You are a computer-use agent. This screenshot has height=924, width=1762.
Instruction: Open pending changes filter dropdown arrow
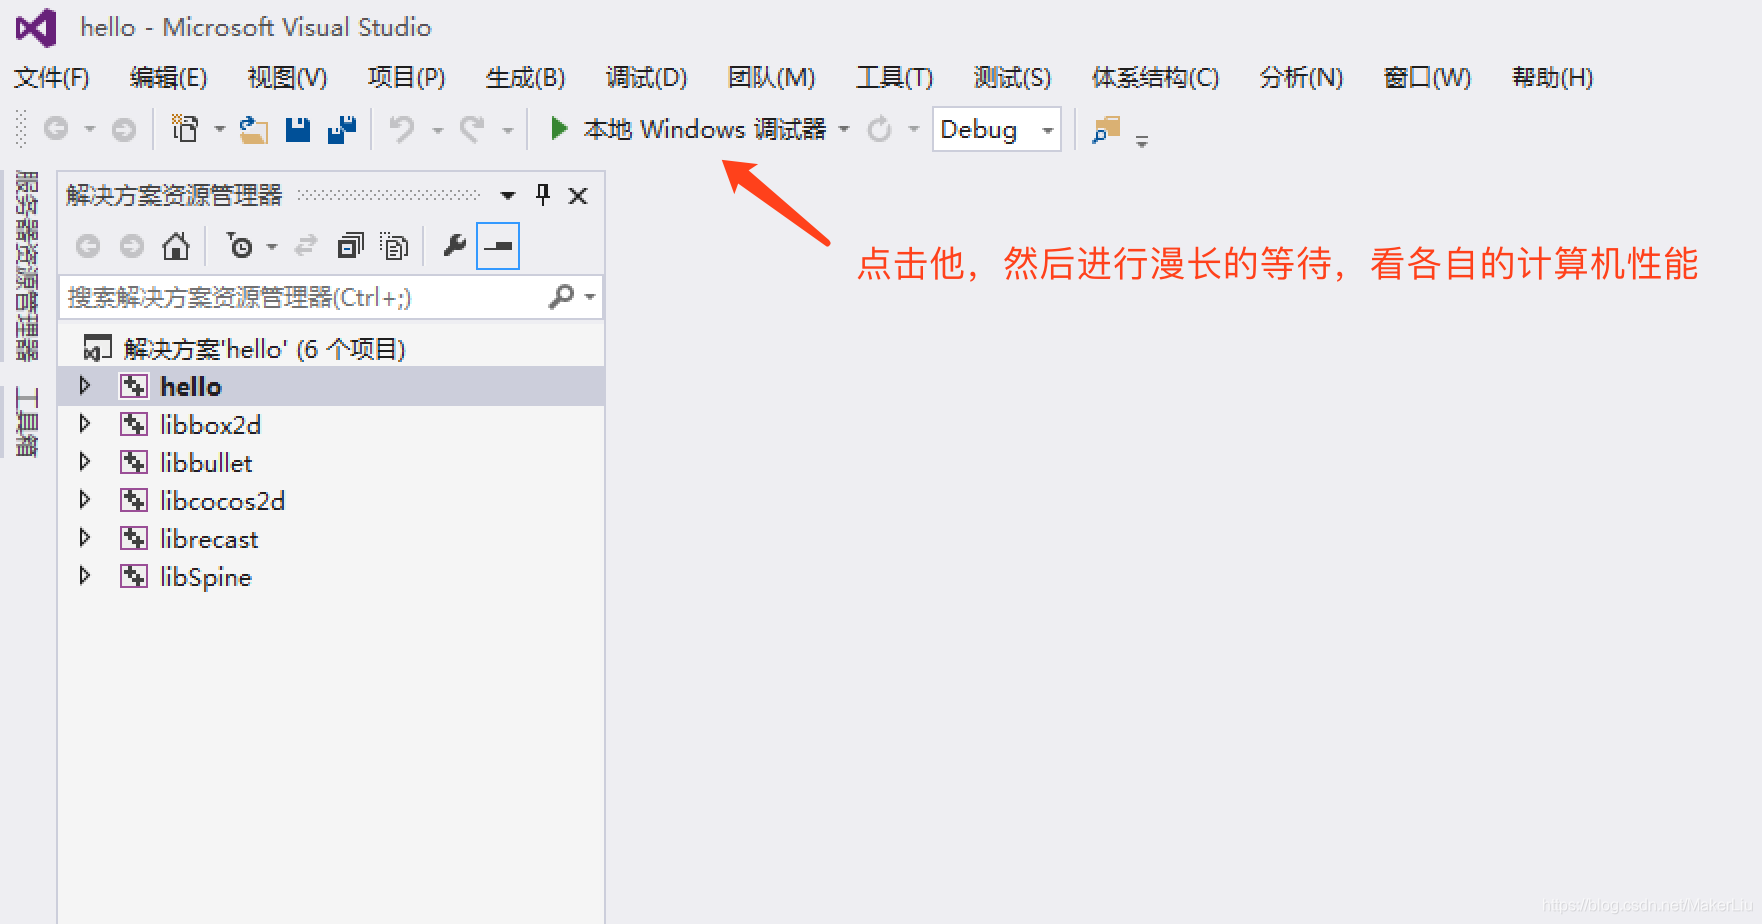[x=272, y=247]
